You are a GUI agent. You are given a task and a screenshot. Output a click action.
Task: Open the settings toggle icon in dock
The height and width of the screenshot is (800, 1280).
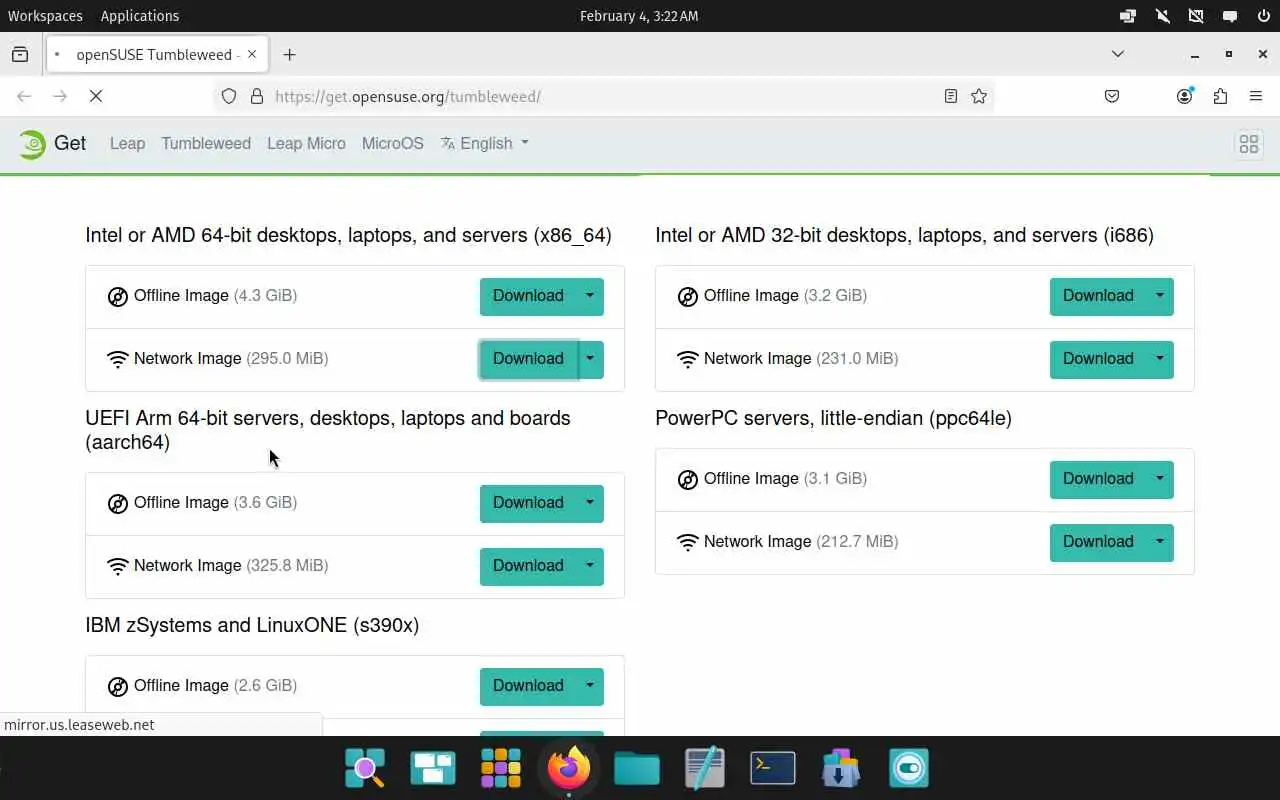pyautogui.click(x=909, y=768)
